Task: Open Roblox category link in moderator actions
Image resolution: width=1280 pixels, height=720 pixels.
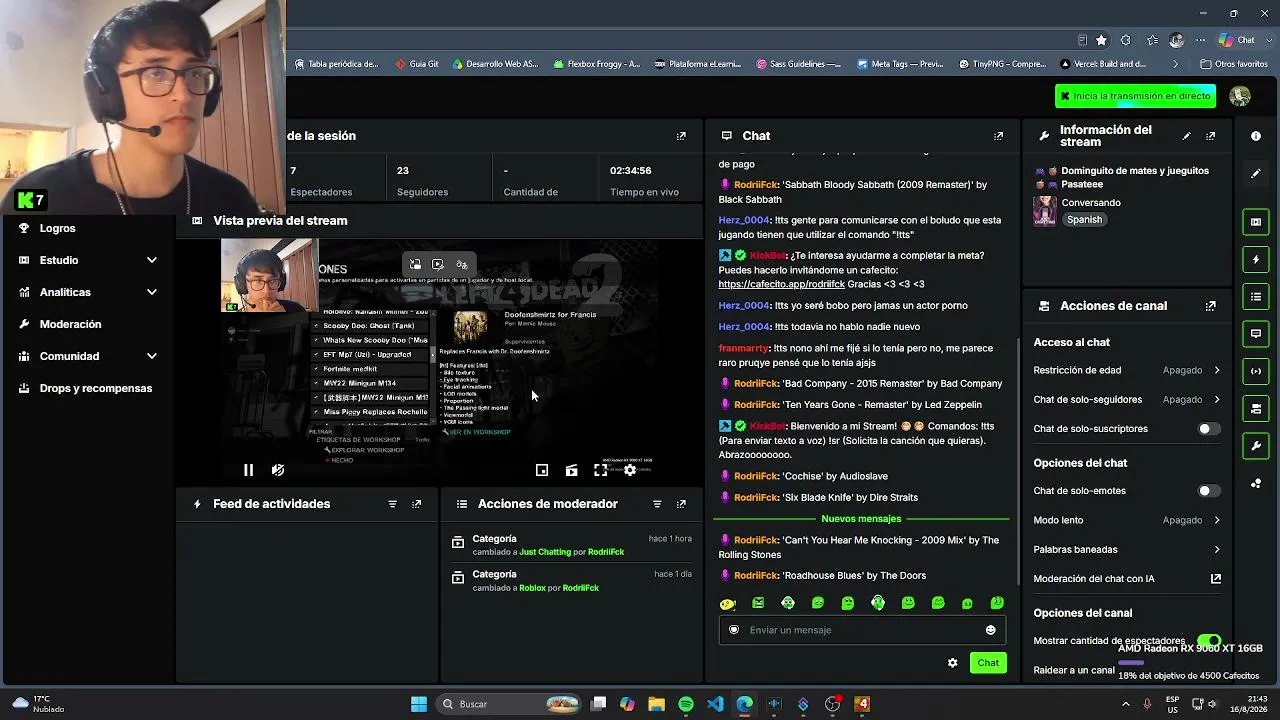Action: click(533, 588)
